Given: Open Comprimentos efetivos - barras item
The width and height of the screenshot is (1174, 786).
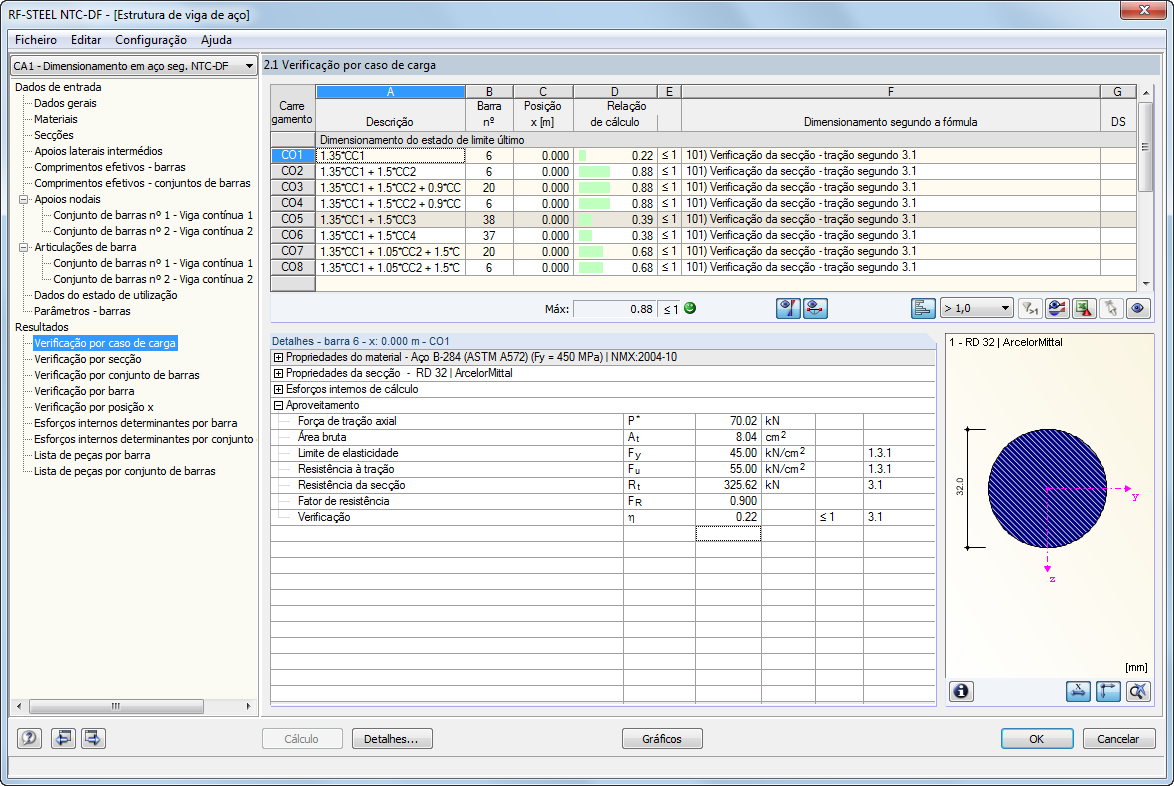Looking at the screenshot, I should click(x=110, y=168).
